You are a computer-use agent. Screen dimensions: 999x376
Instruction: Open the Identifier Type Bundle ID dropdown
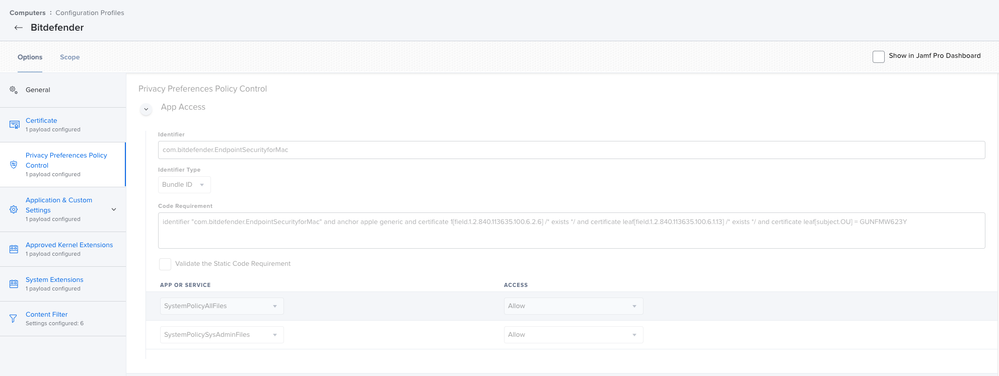click(184, 184)
